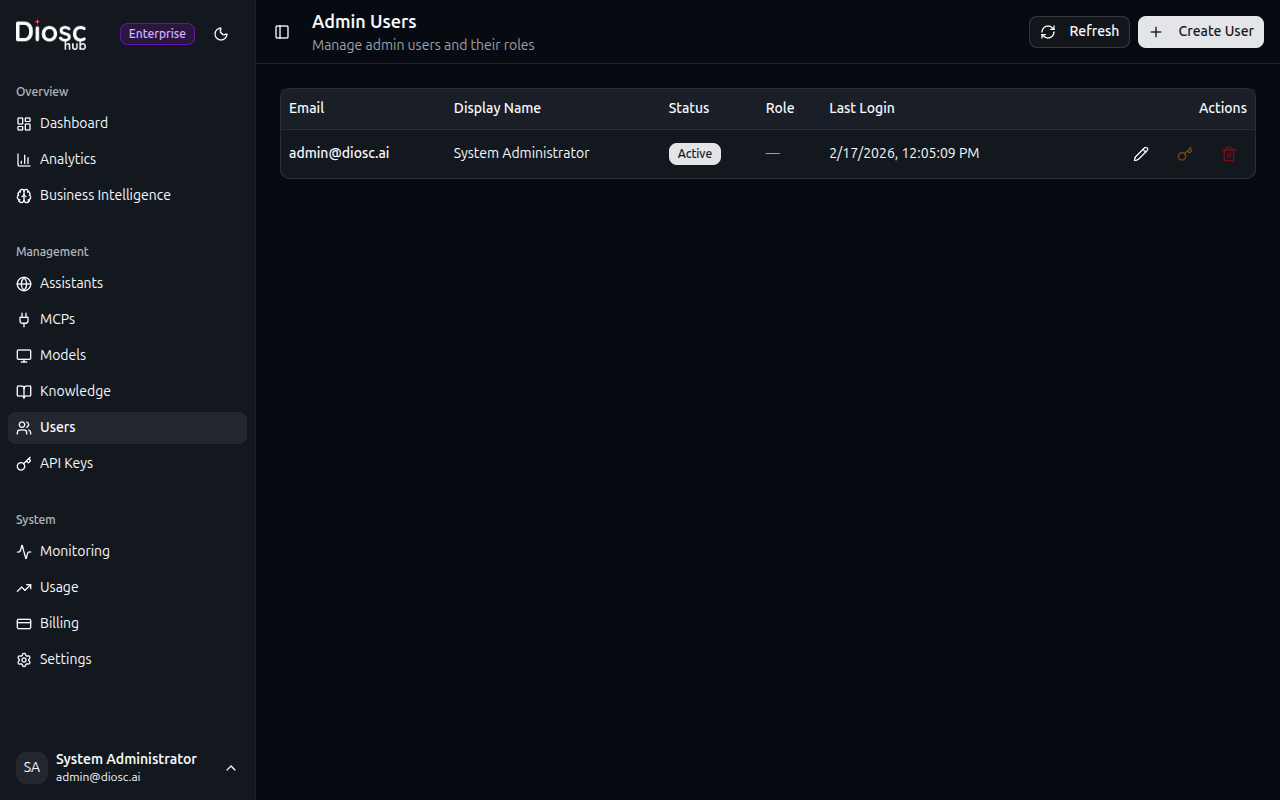Select the Business Intelligence icon in the sidebar

click(x=23, y=196)
